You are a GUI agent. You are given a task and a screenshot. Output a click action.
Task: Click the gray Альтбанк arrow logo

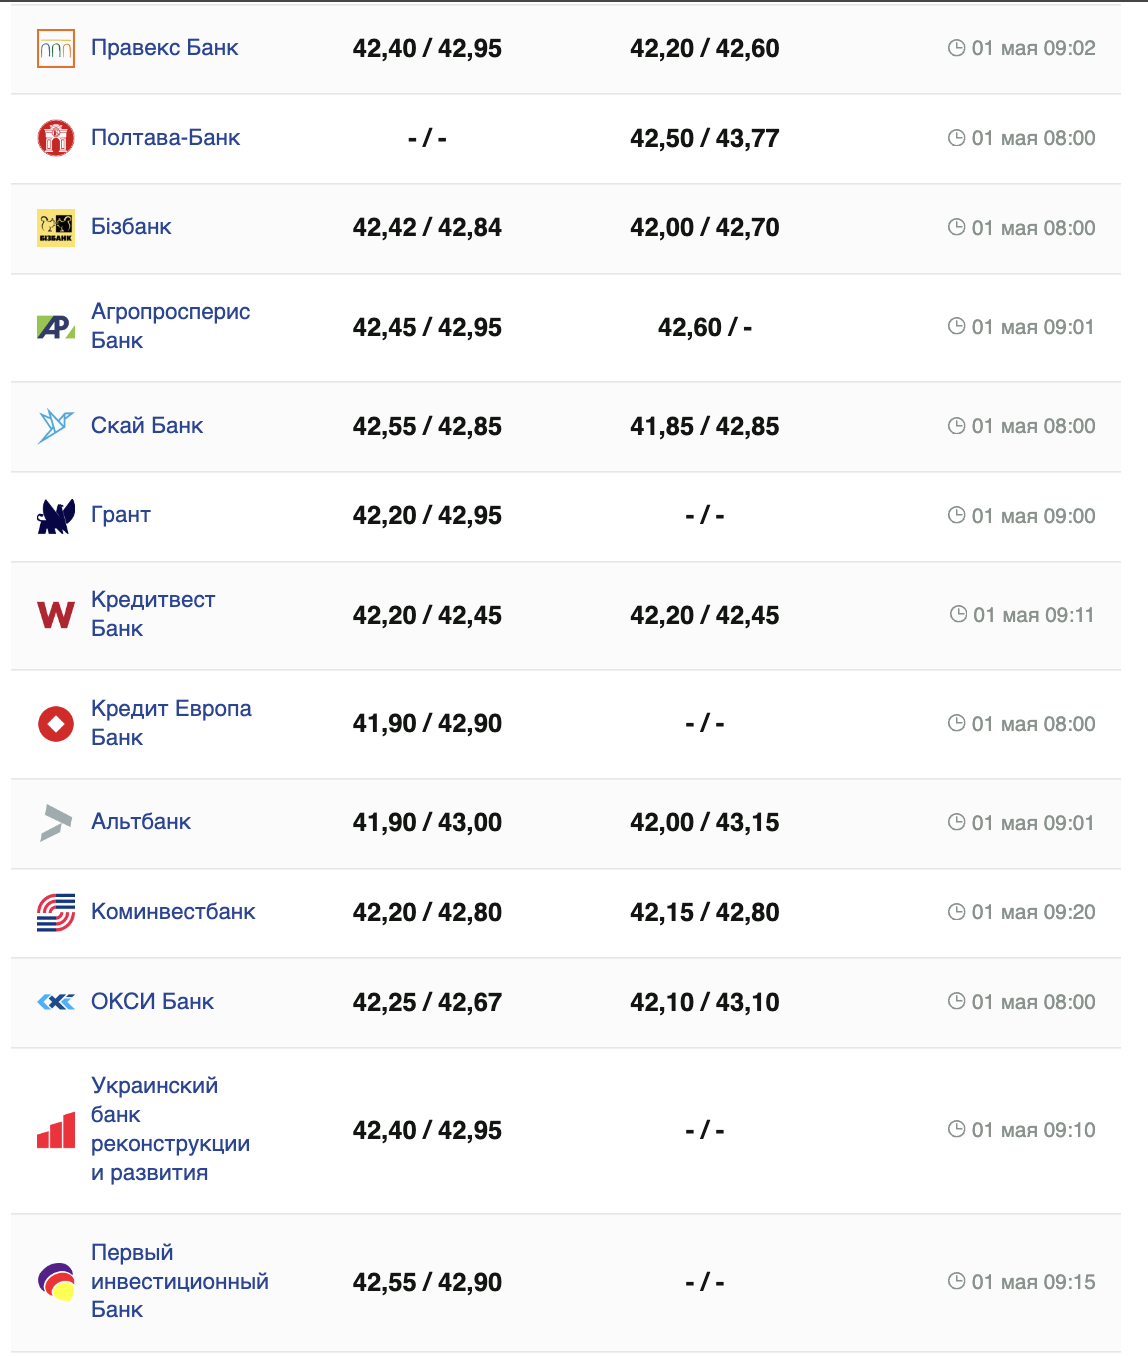tap(56, 822)
